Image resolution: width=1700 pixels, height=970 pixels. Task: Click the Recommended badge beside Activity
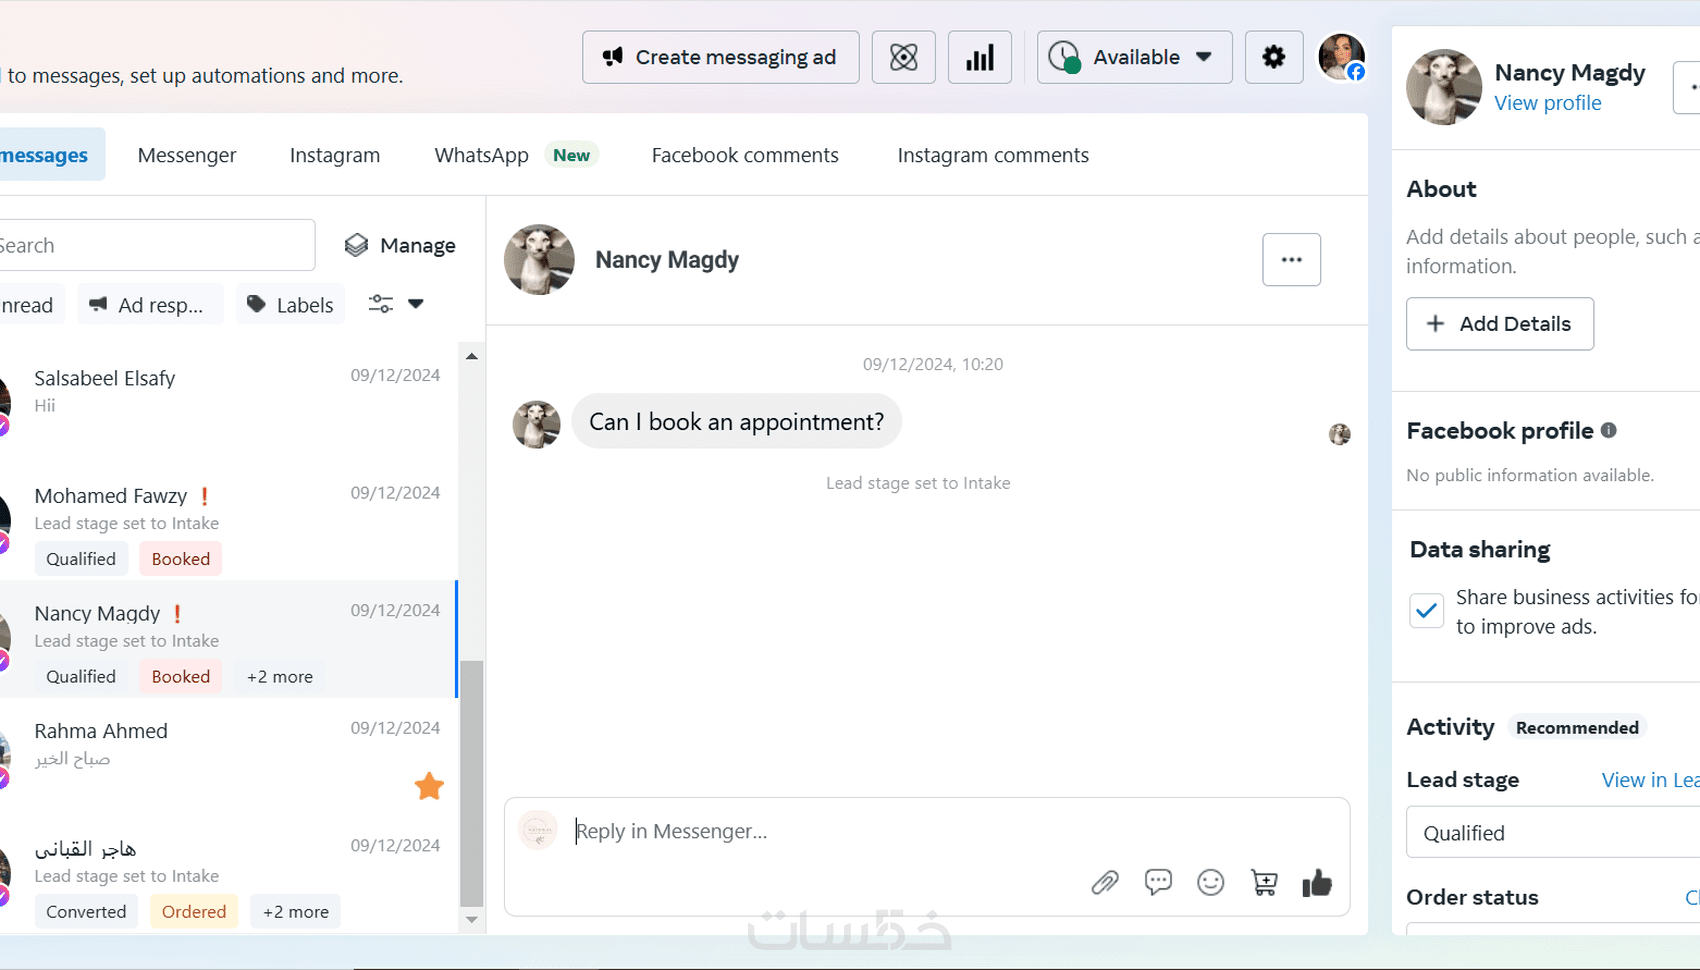(1577, 728)
